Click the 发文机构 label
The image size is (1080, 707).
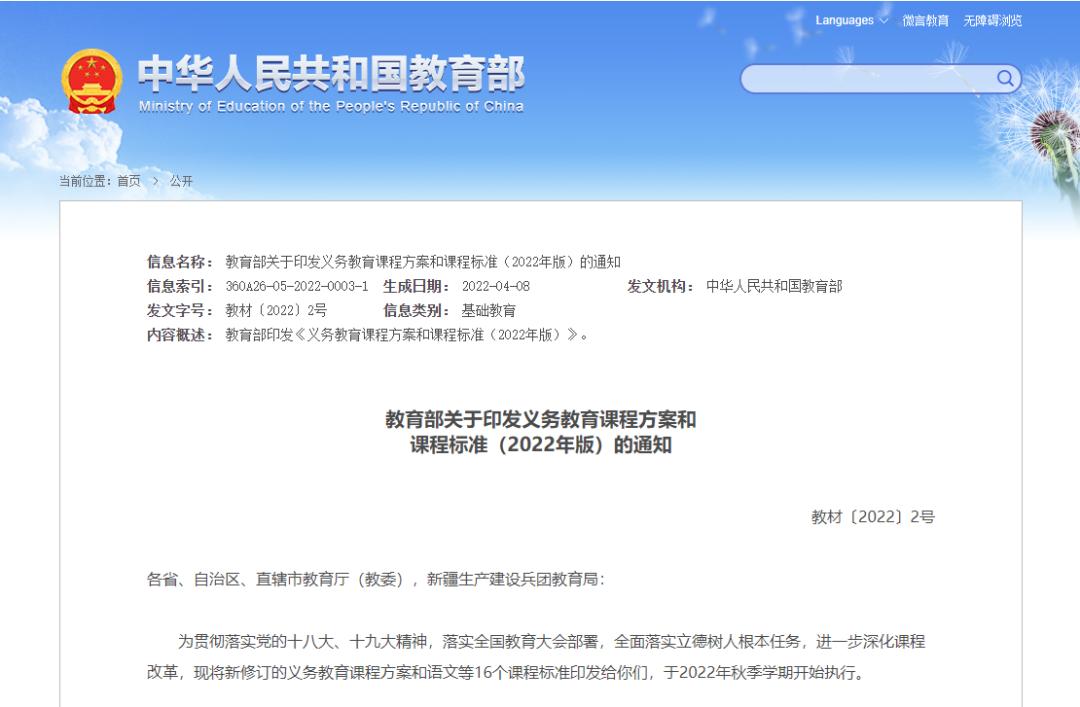coord(660,286)
